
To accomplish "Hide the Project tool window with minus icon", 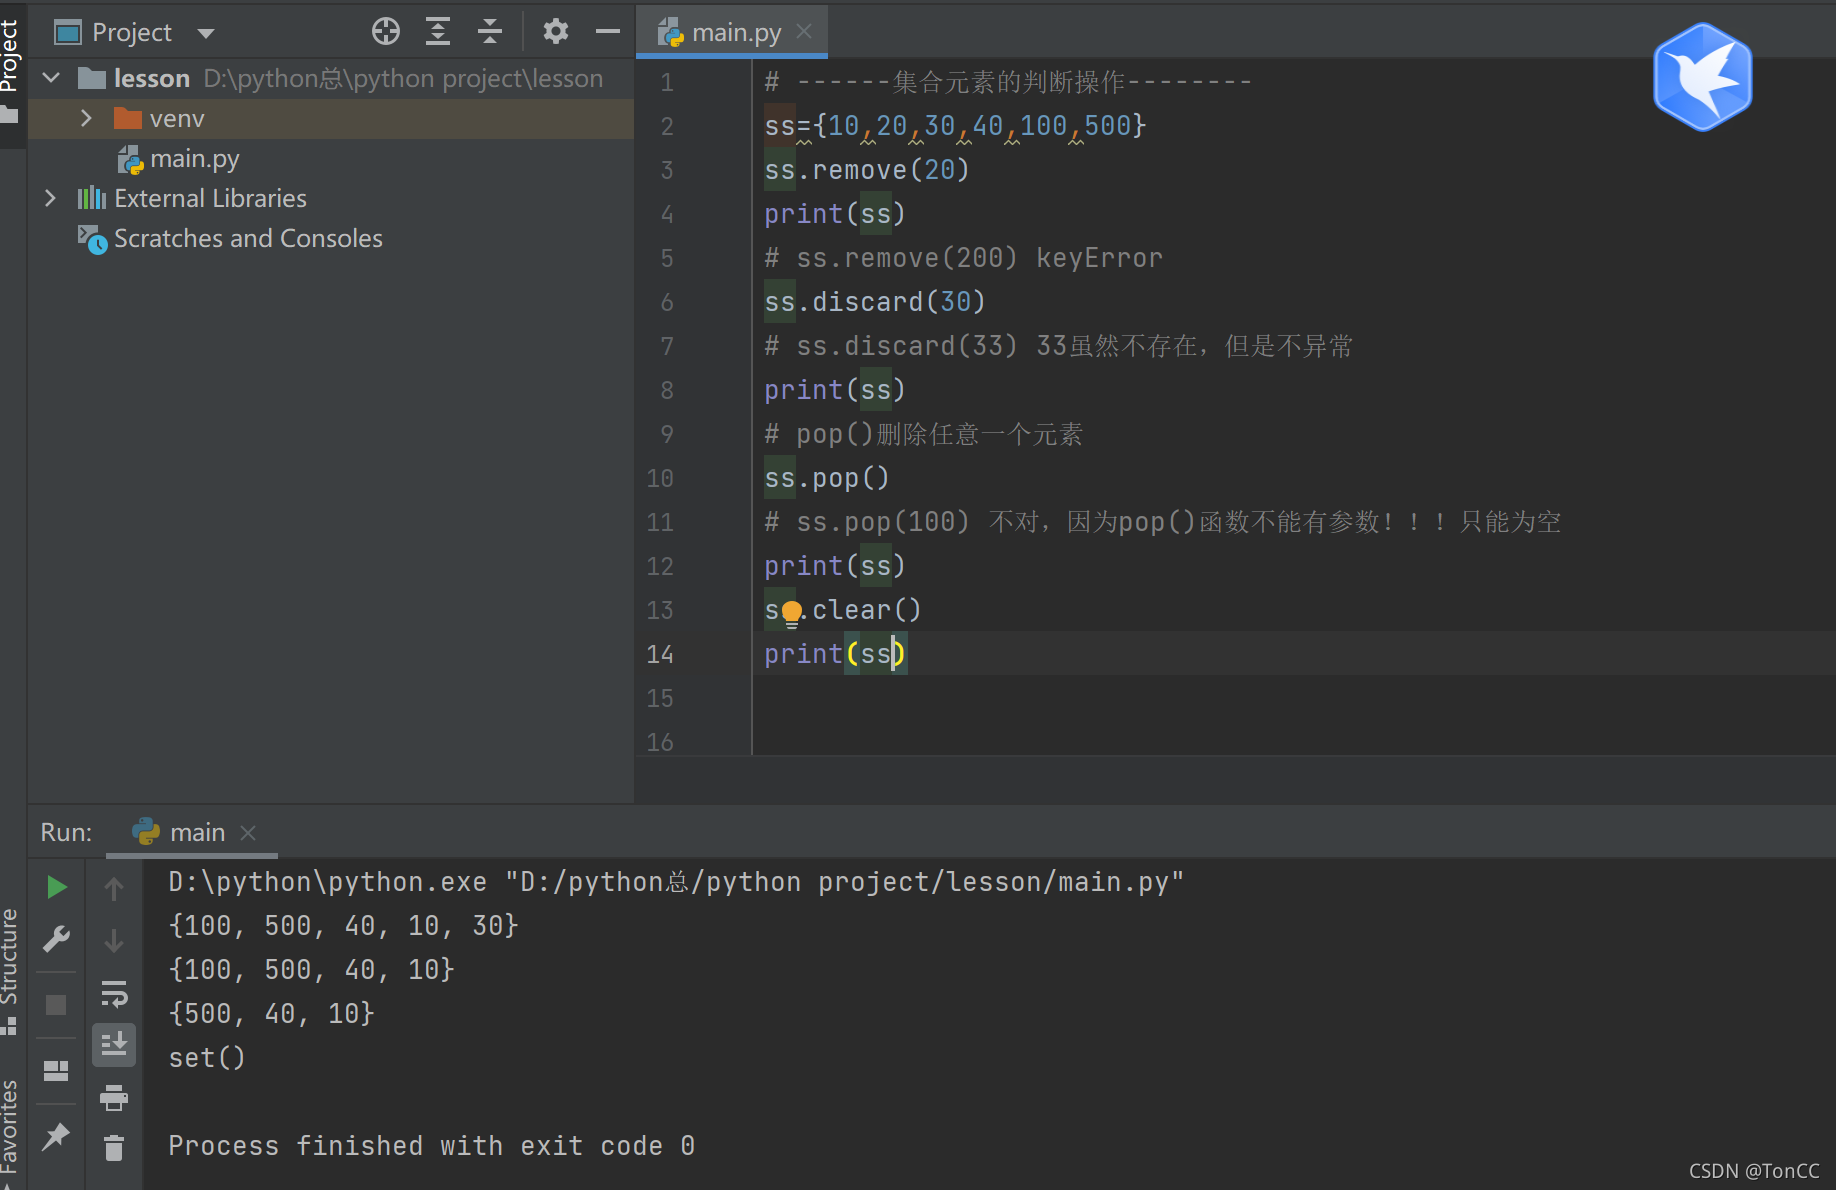I will click(x=607, y=32).
